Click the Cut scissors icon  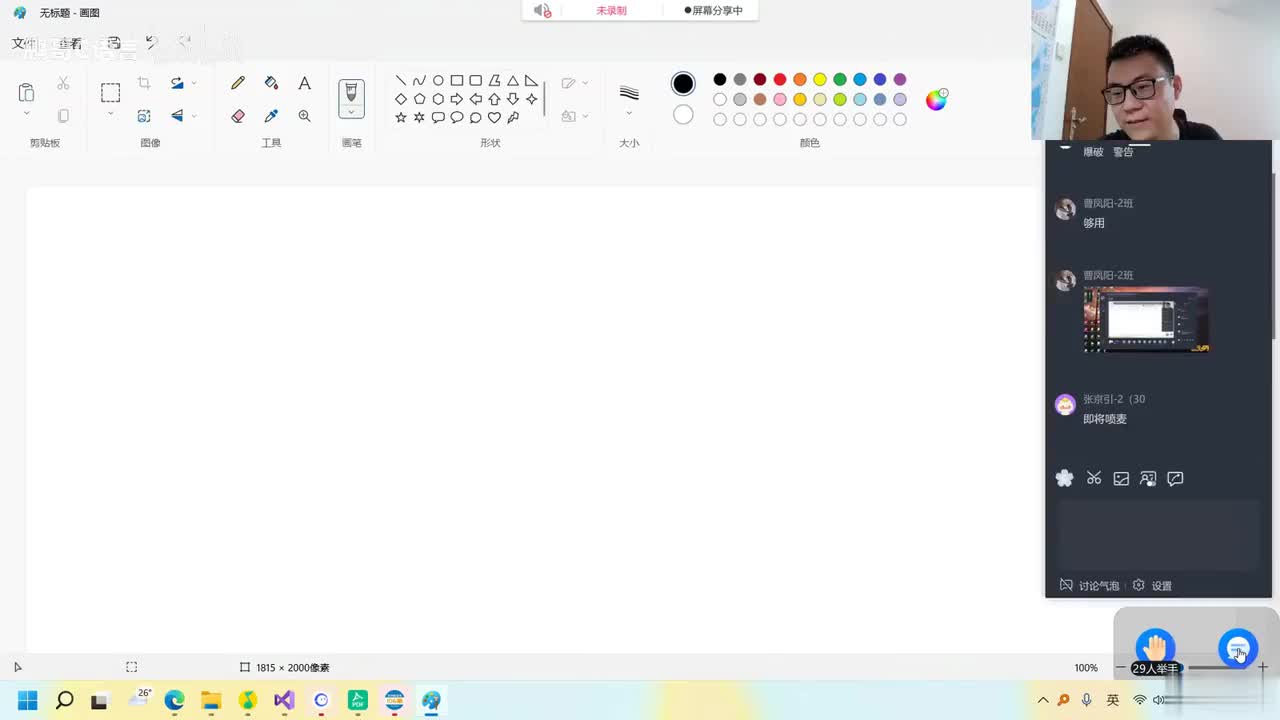click(63, 83)
